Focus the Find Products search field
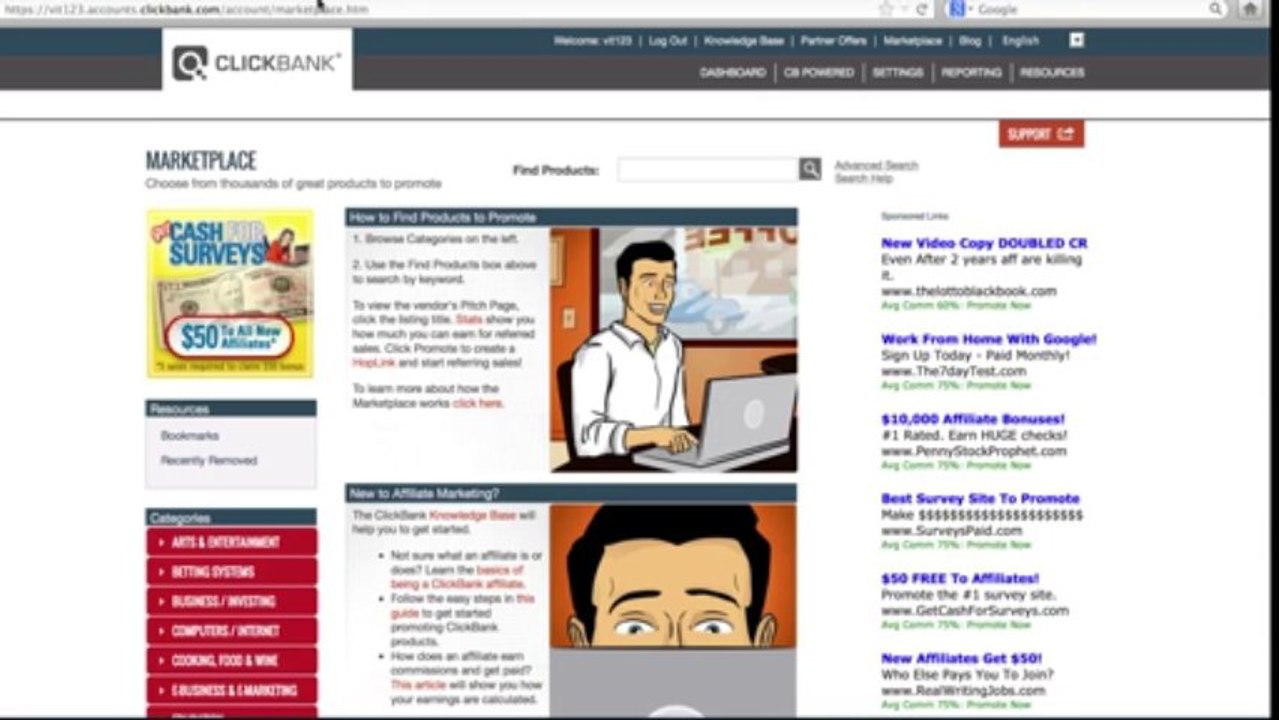This screenshot has width=1279, height=720. pos(708,169)
